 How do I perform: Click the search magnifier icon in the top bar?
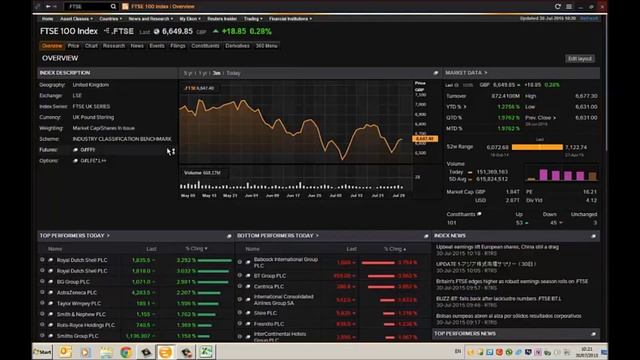[x=113, y=7]
